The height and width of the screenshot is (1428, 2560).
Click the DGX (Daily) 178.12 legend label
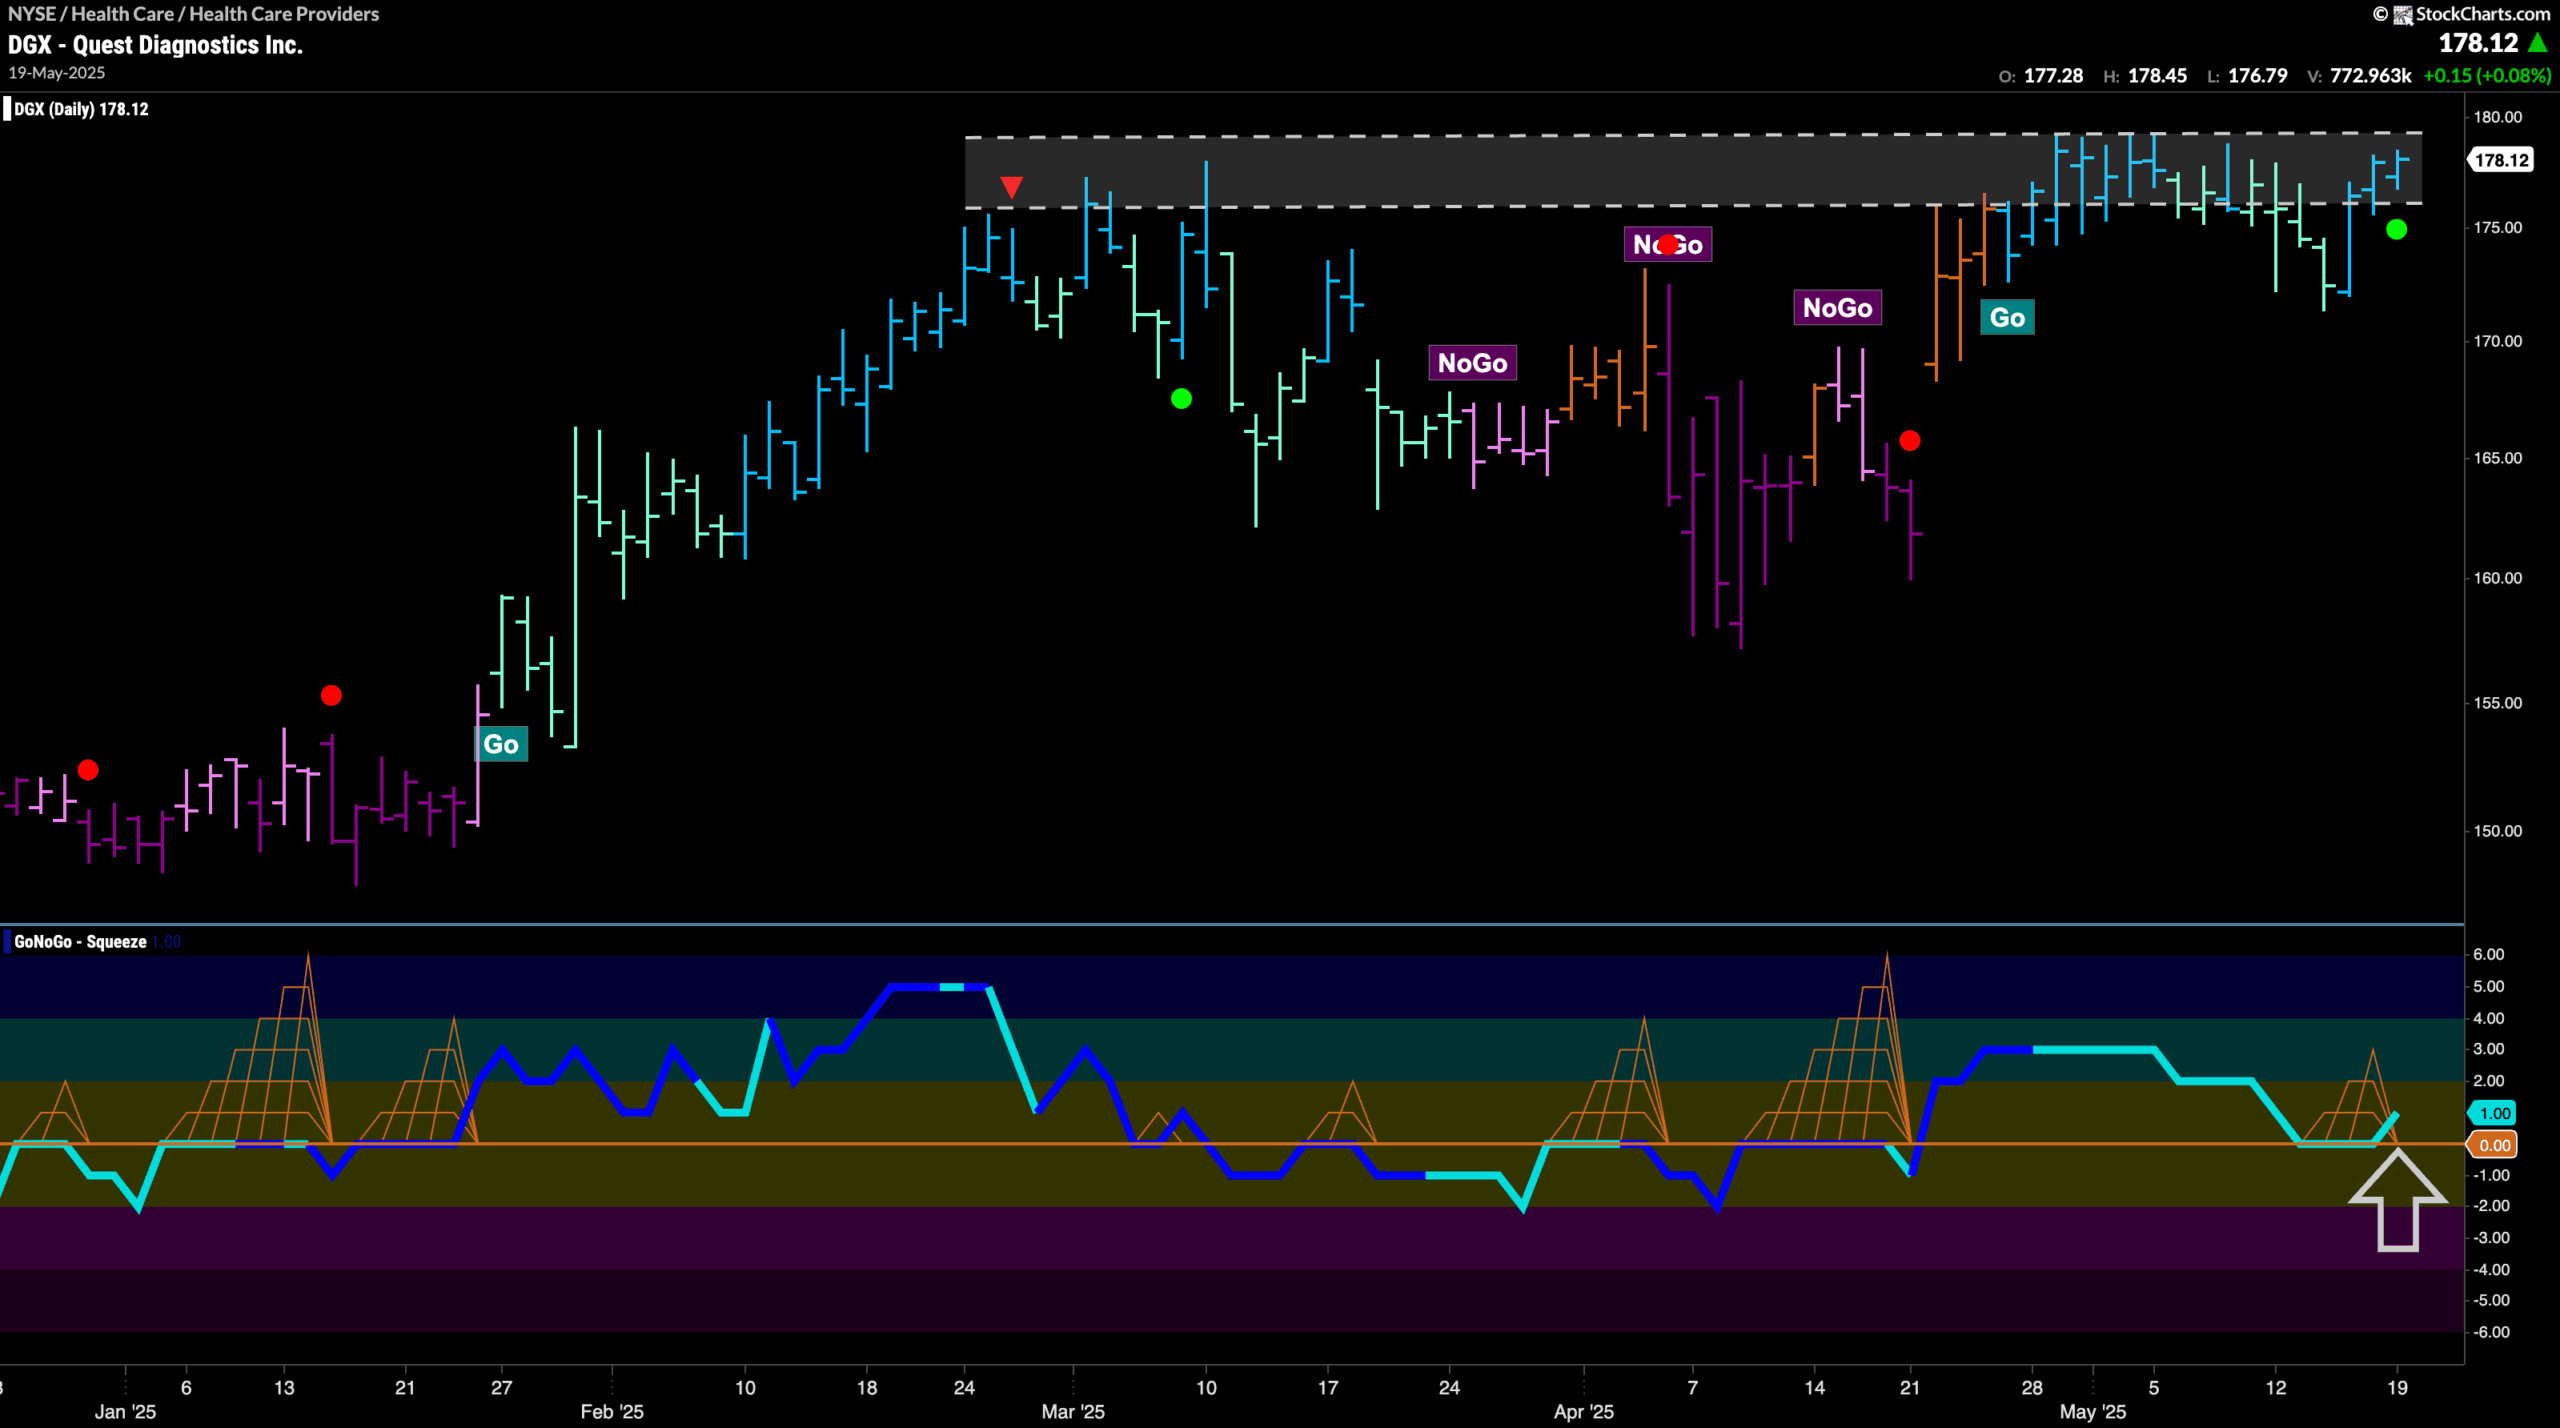point(81,109)
